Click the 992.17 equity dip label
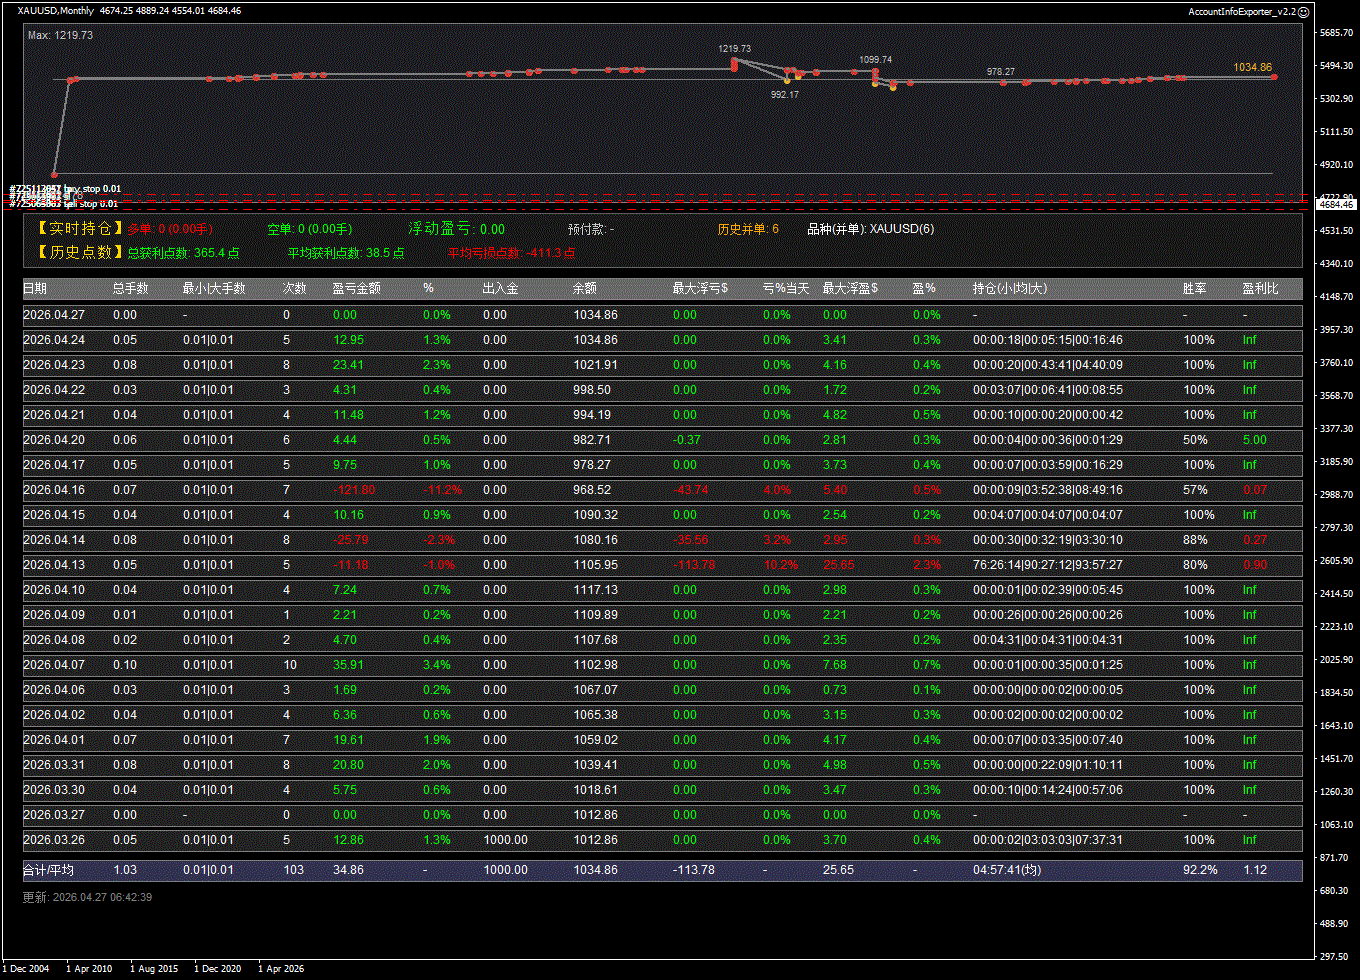 784,94
